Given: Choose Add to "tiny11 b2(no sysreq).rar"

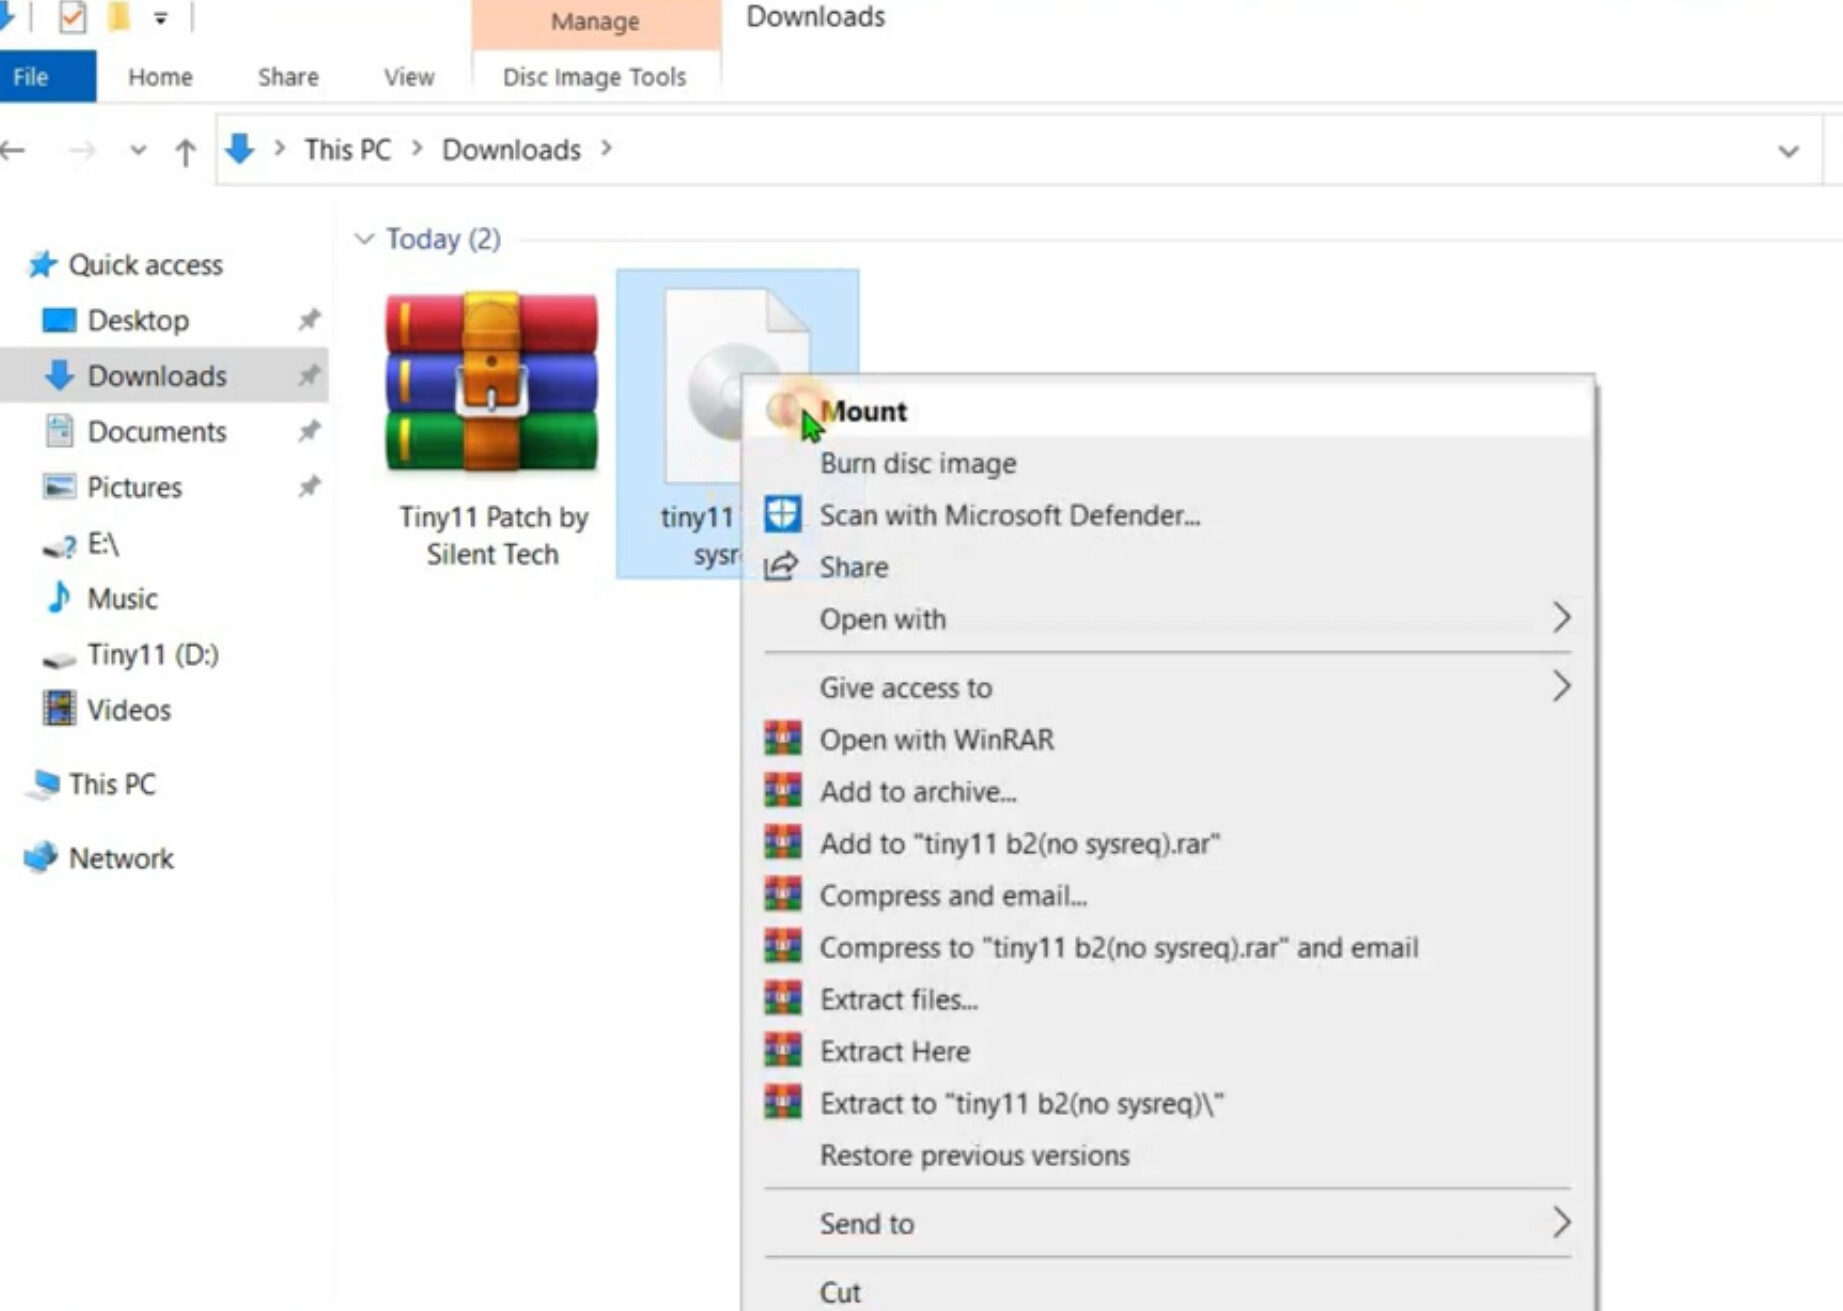Looking at the screenshot, I should (1168, 844).
